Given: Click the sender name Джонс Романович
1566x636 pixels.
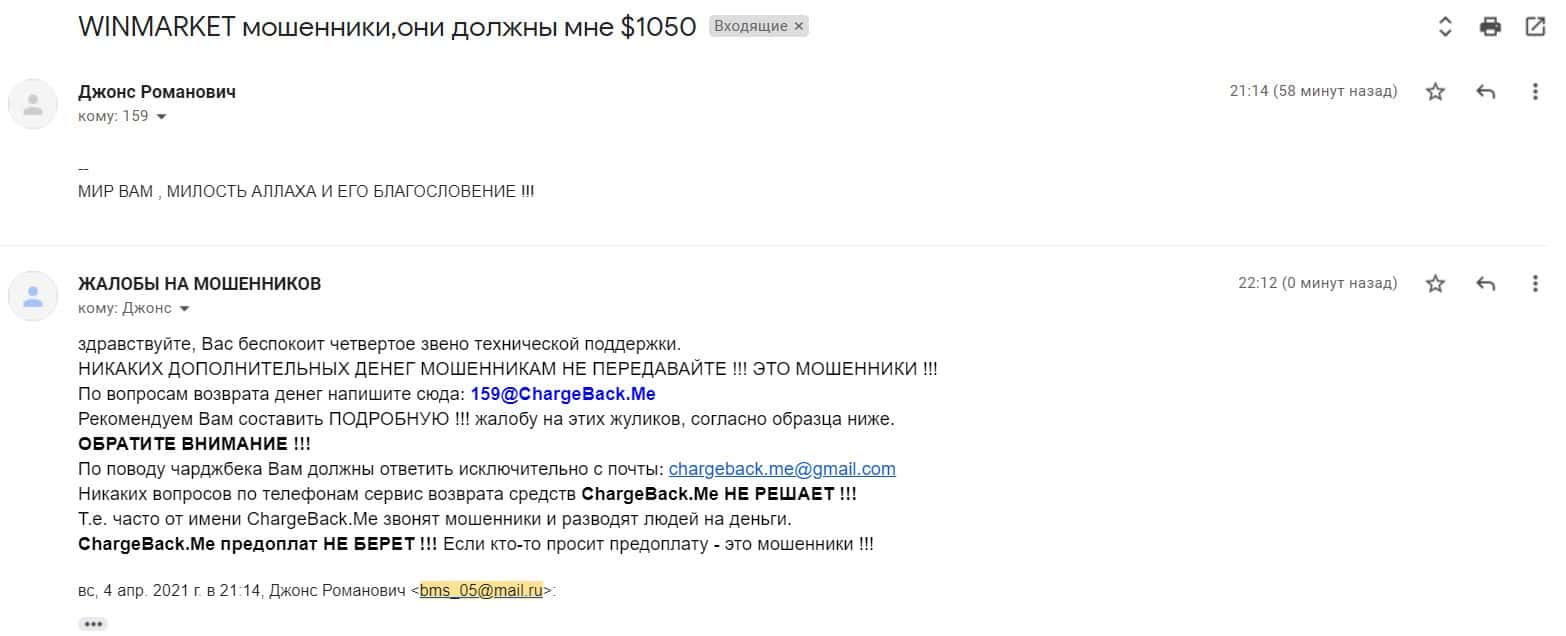Looking at the screenshot, I should point(157,92).
